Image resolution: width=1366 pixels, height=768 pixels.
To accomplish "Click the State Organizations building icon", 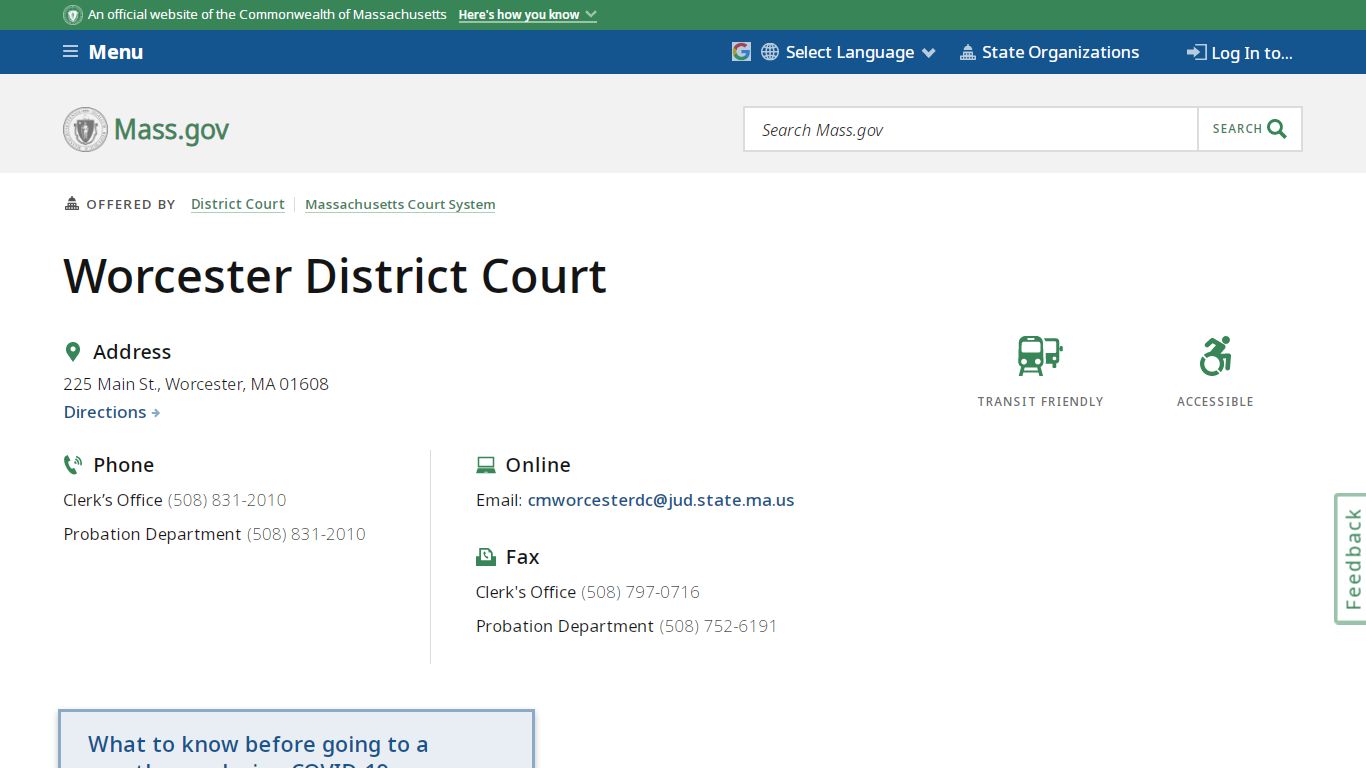I will 967,53.
